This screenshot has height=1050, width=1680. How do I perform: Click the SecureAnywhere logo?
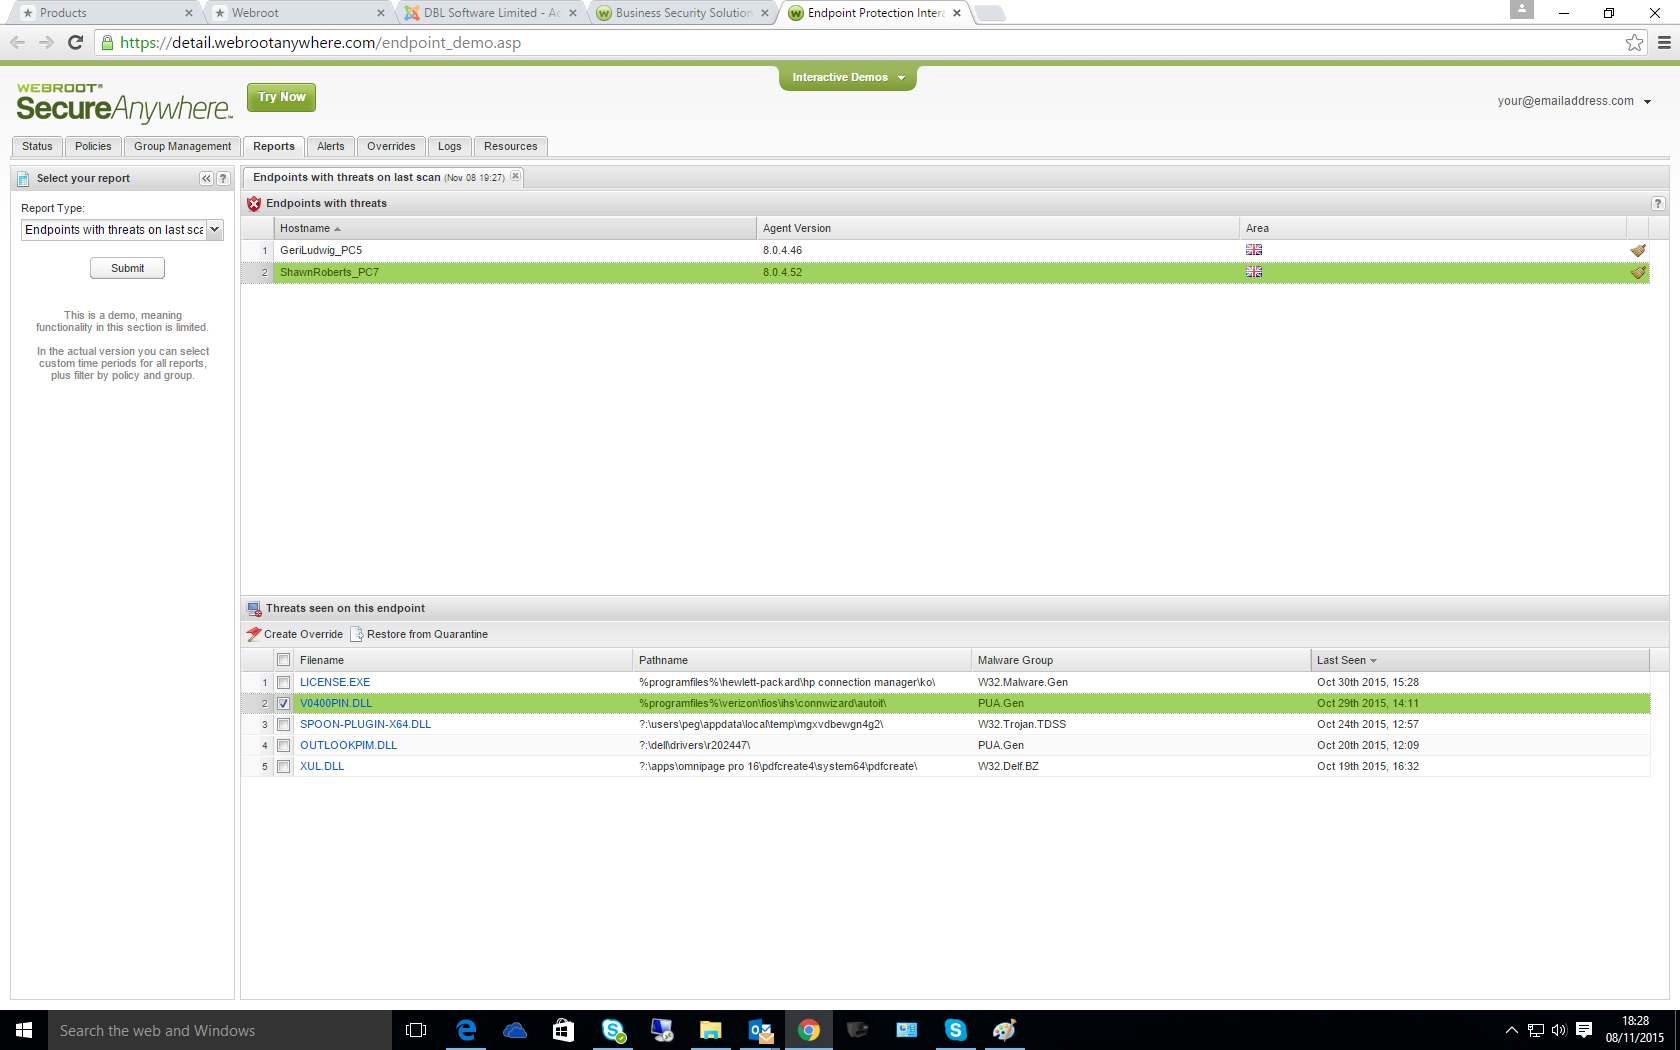click(124, 102)
